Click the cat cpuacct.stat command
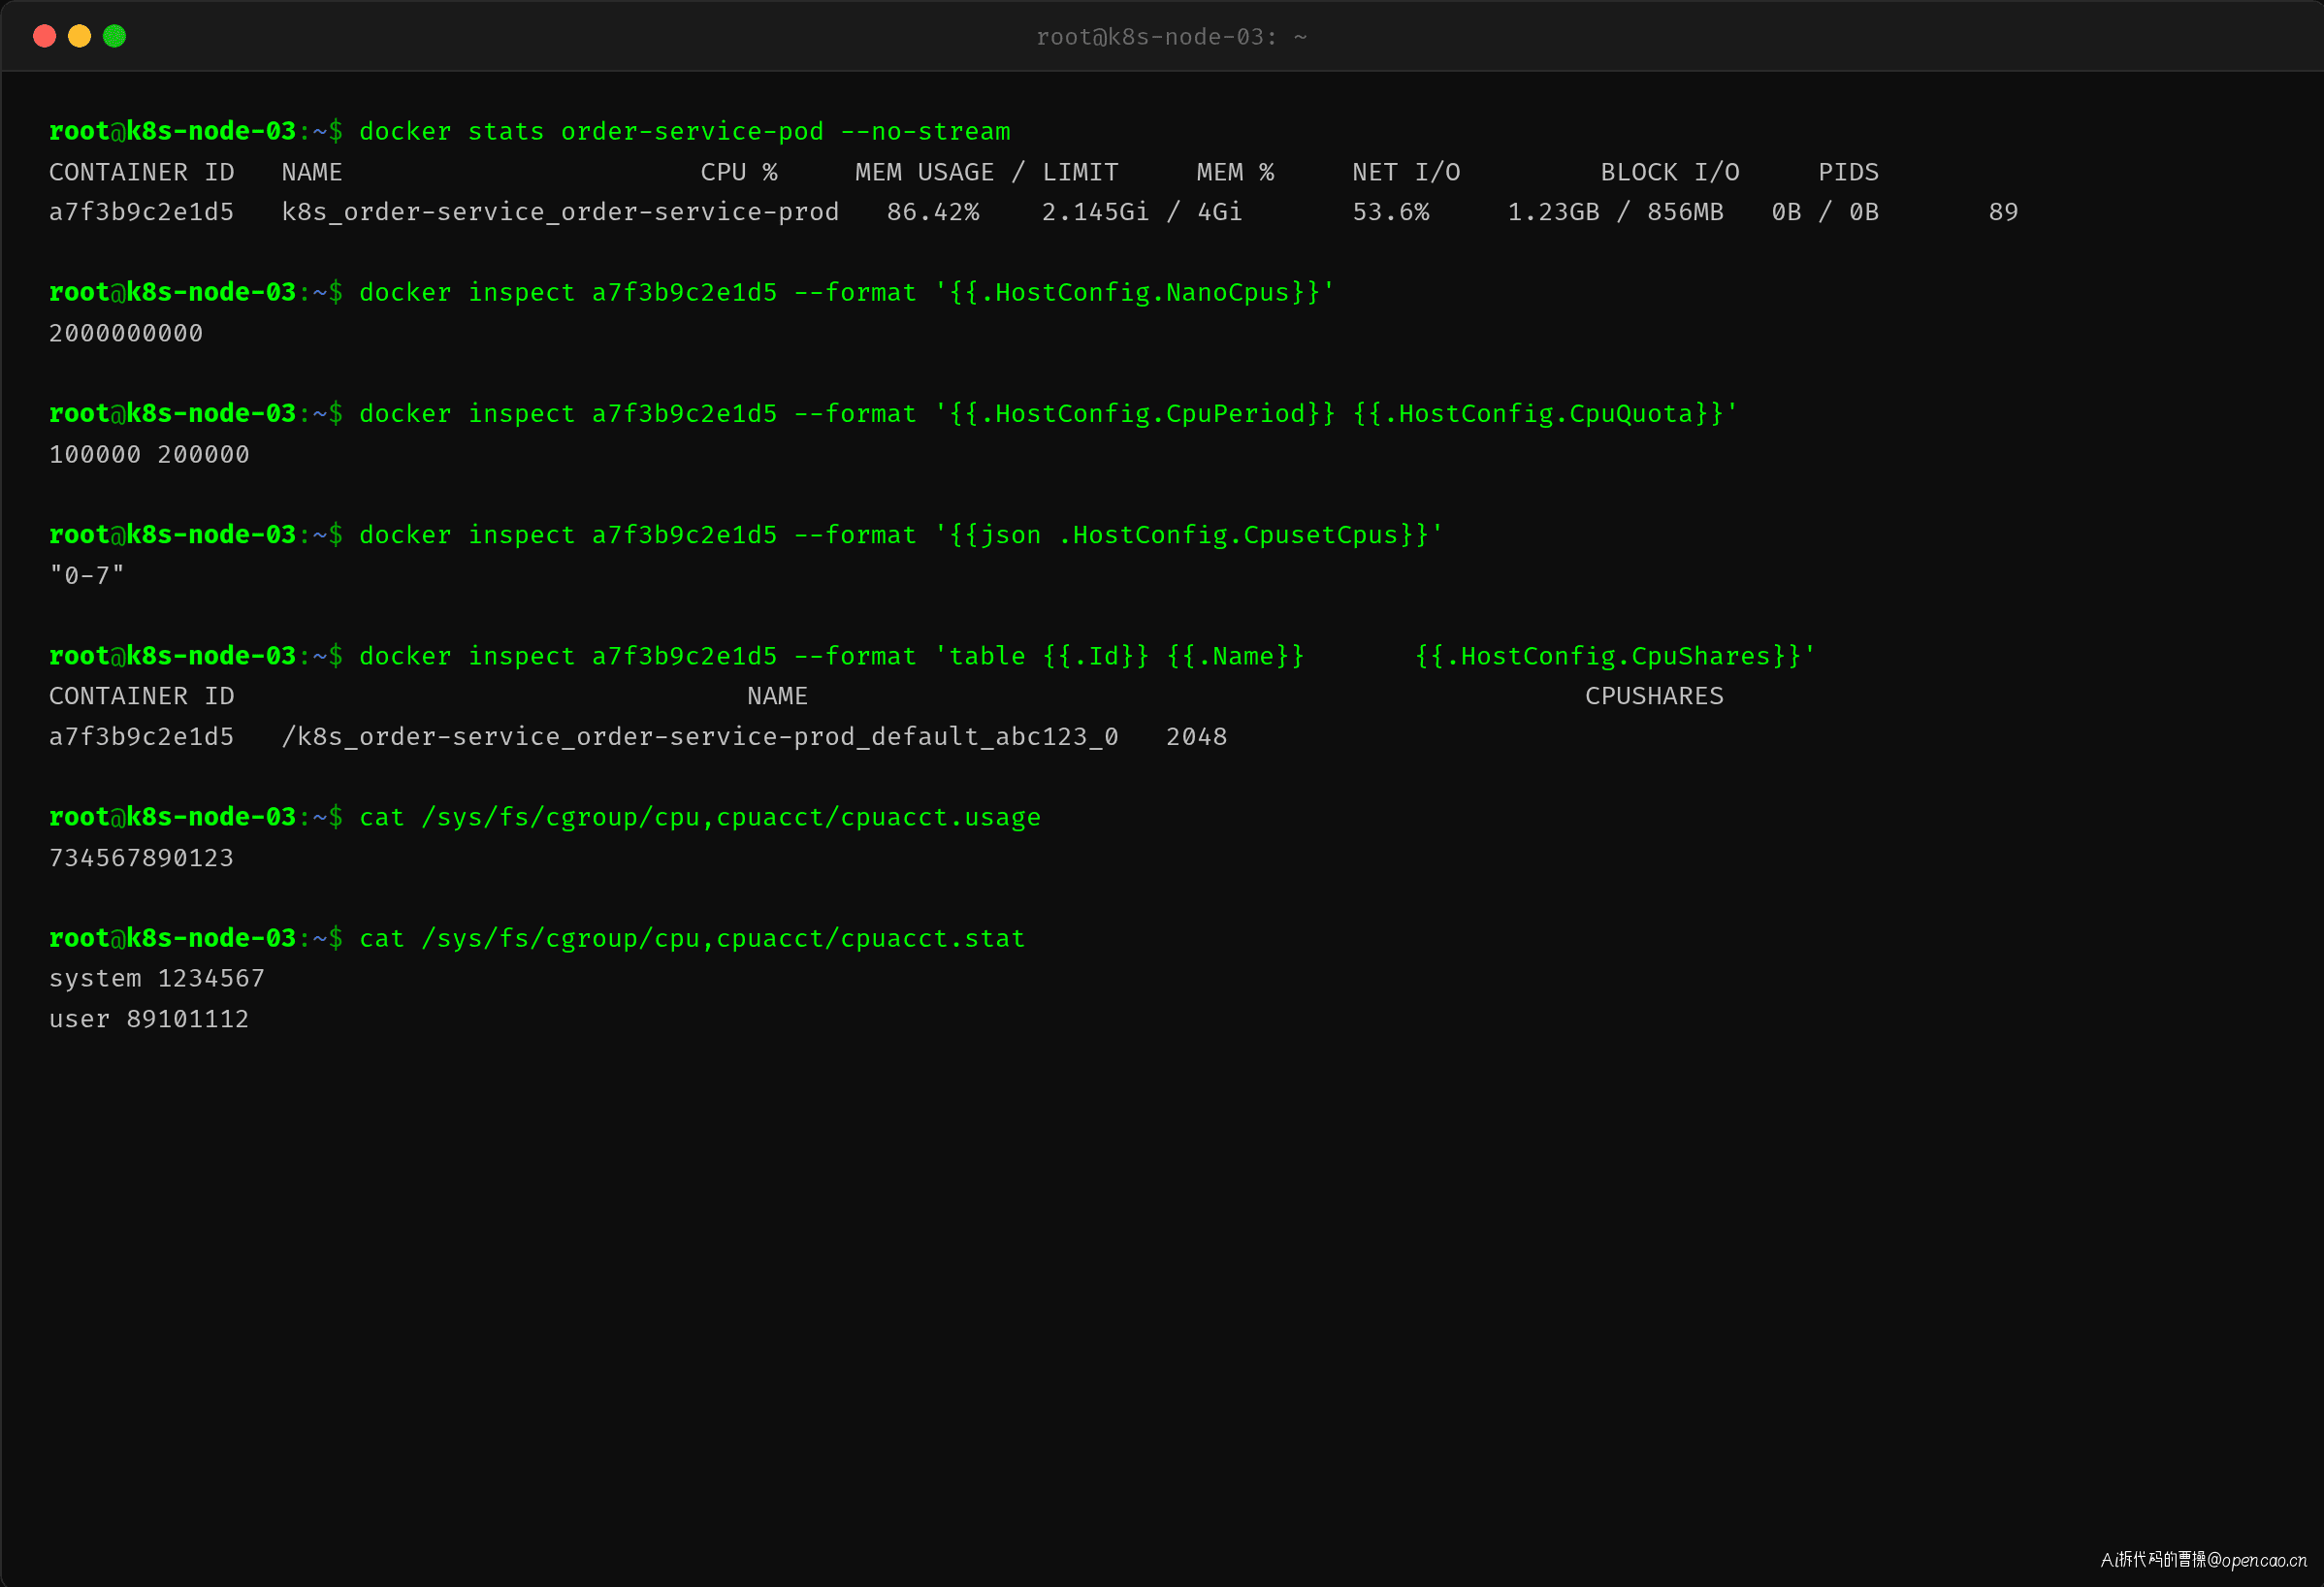Image resolution: width=2324 pixels, height=1587 pixels. point(692,938)
